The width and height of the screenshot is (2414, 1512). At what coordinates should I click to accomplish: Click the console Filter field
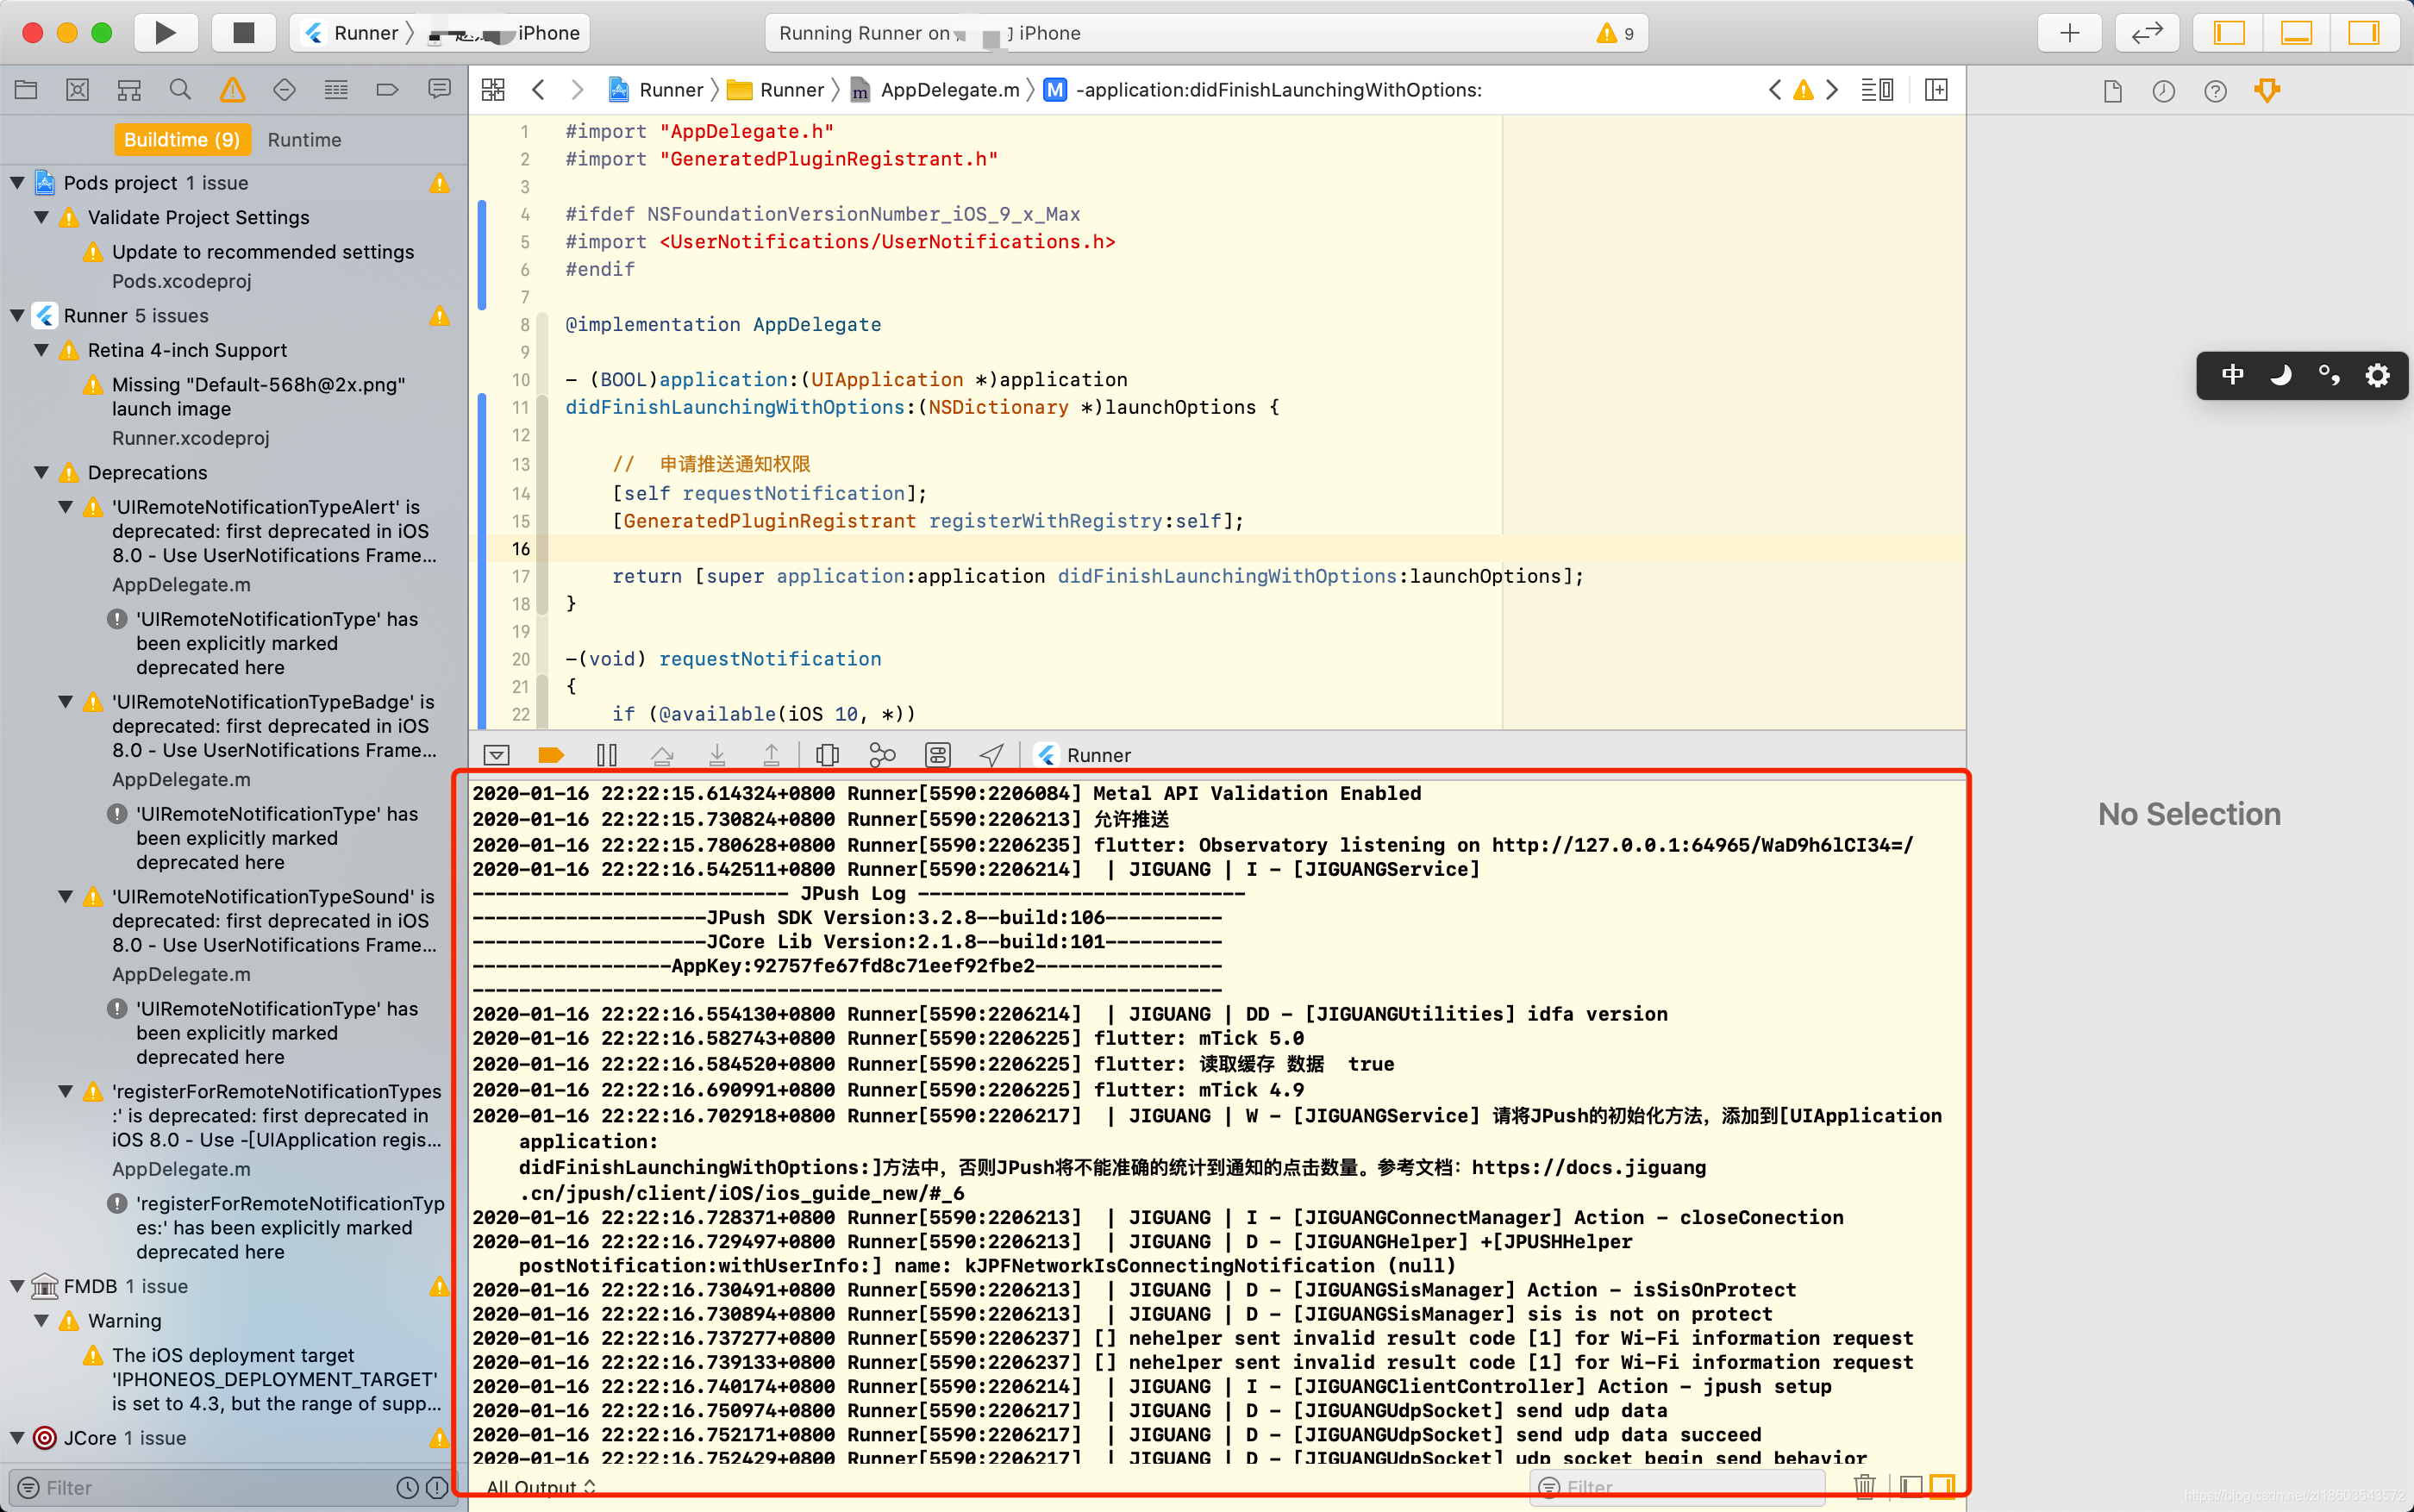(1680, 1487)
